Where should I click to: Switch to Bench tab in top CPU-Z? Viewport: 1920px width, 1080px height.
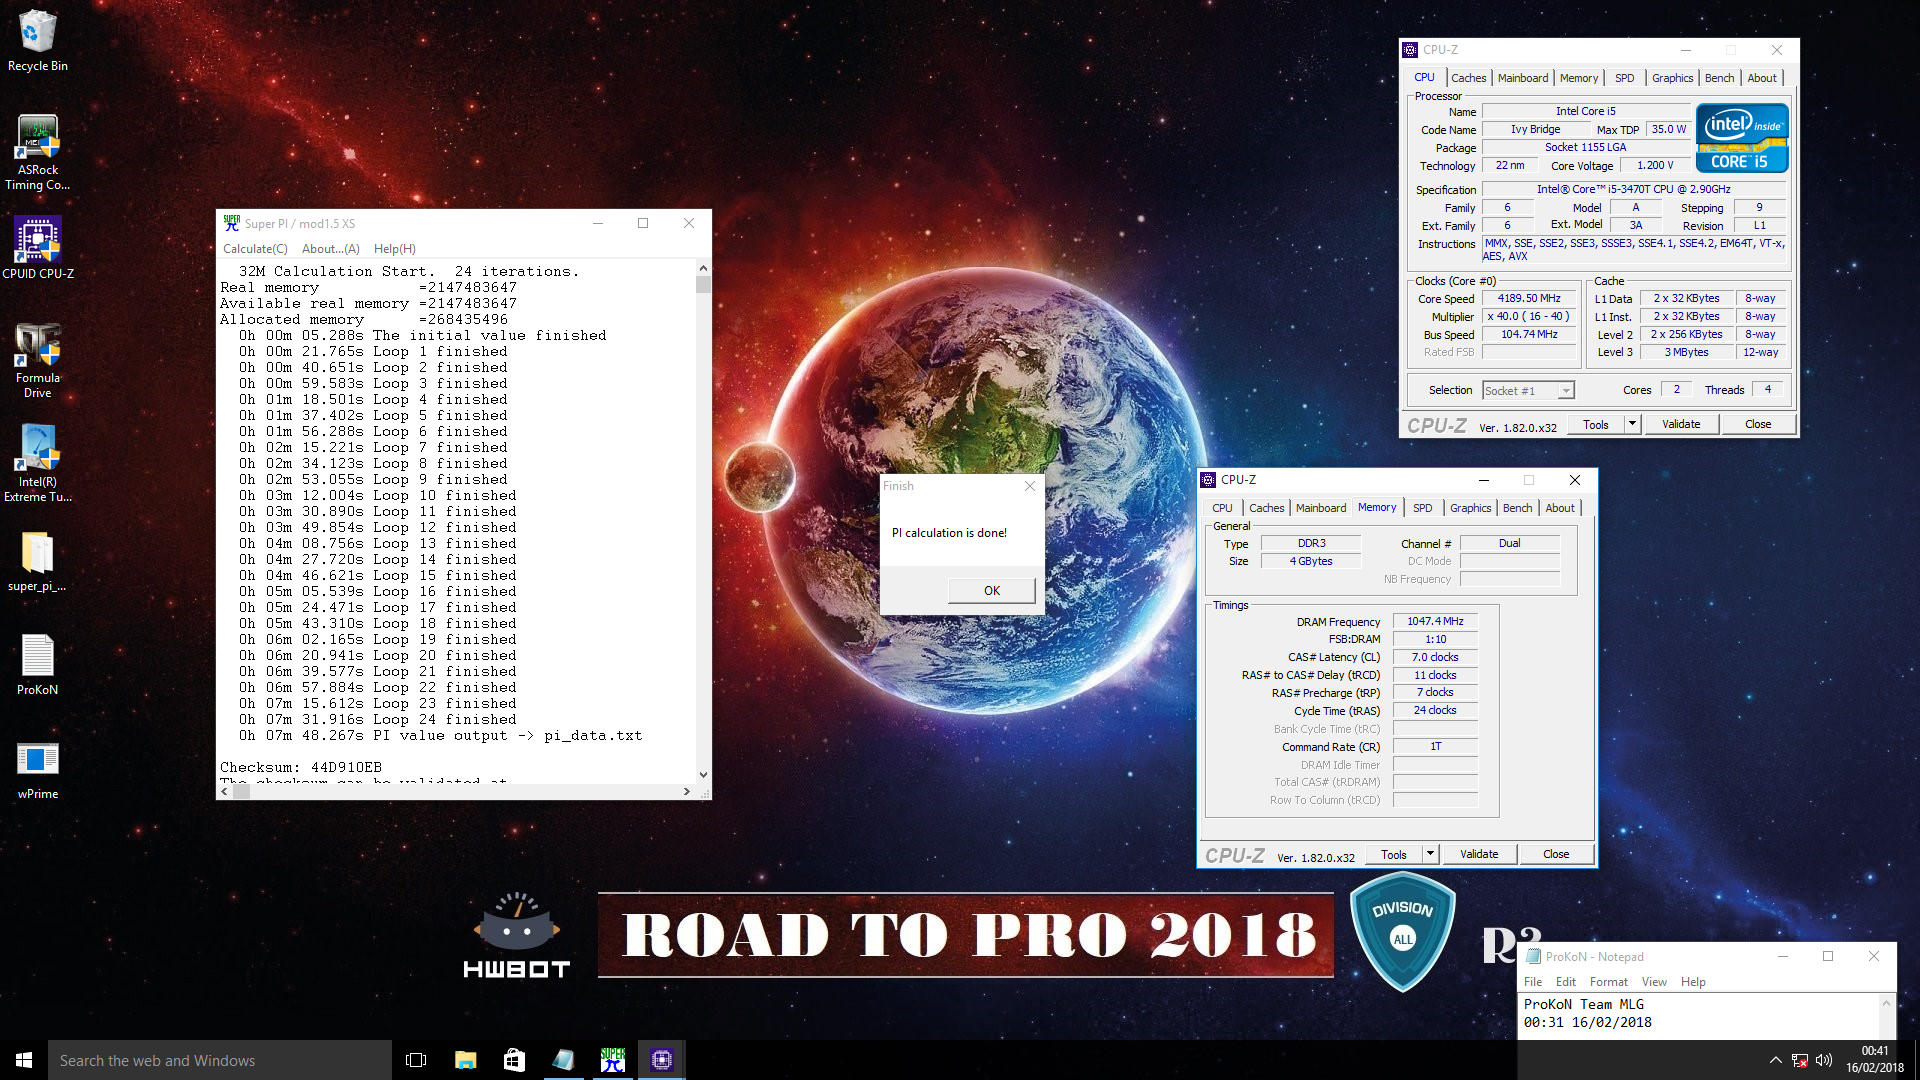click(x=1719, y=78)
